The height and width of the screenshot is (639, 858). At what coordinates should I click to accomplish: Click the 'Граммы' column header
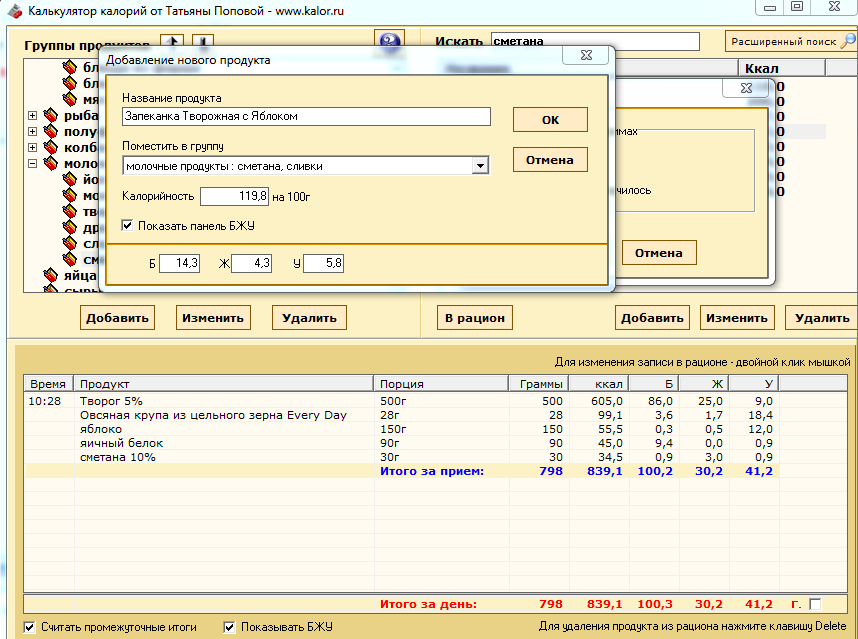[539, 384]
